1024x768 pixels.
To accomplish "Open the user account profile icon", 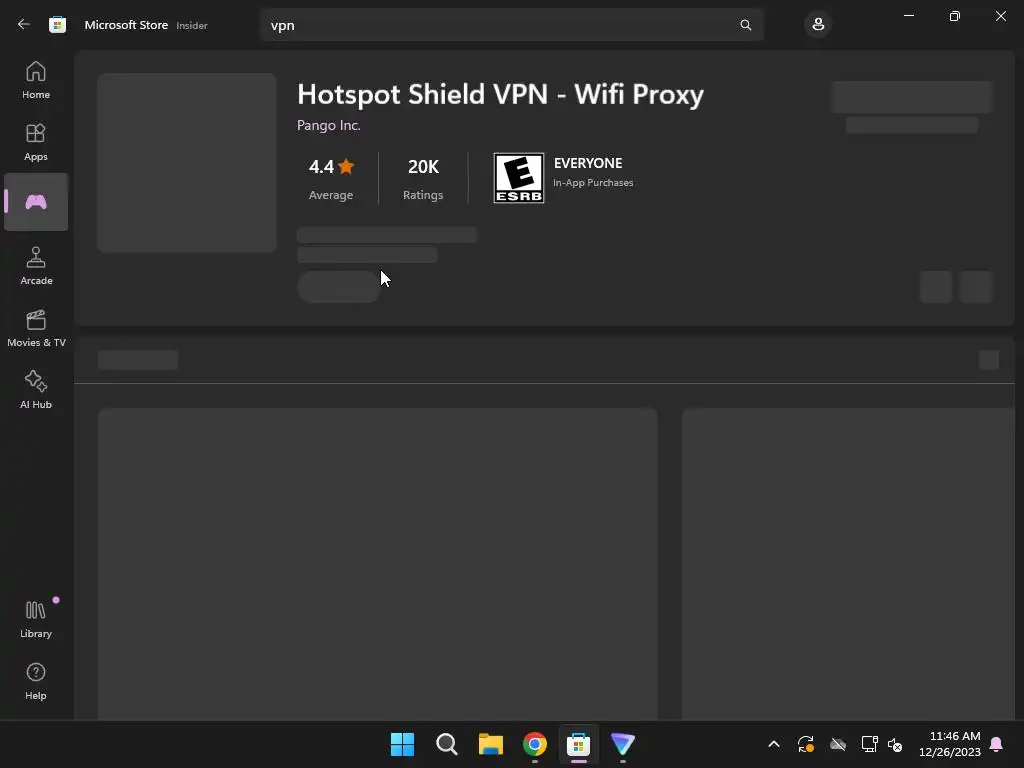I will tap(818, 25).
